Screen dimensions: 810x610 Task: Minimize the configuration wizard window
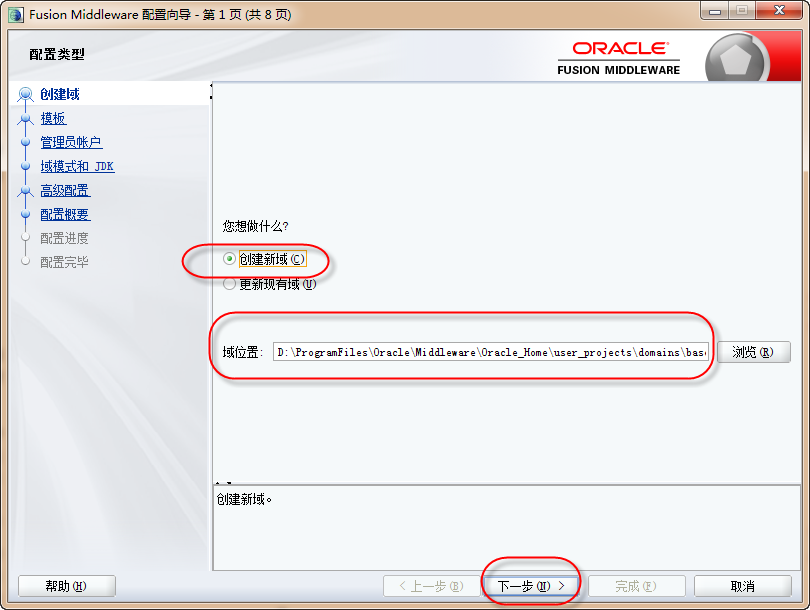click(x=715, y=11)
